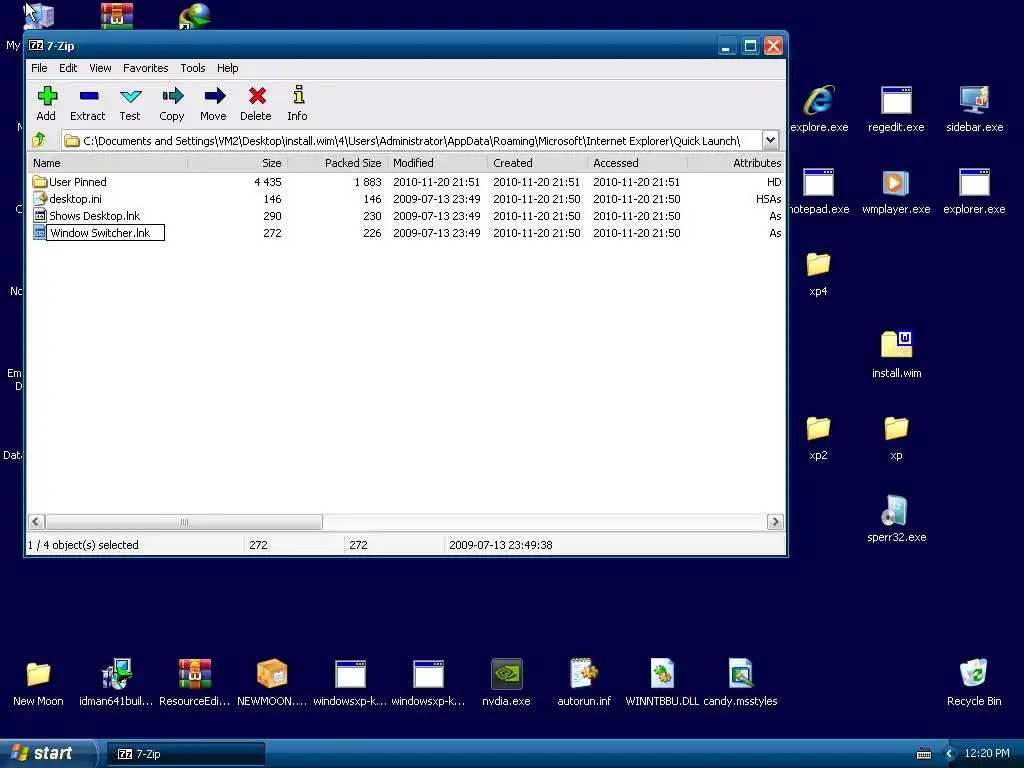This screenshot has width=1024, height=768.
Task: Select regedit.exe desktop icon
Action: (x=896, y=109)
